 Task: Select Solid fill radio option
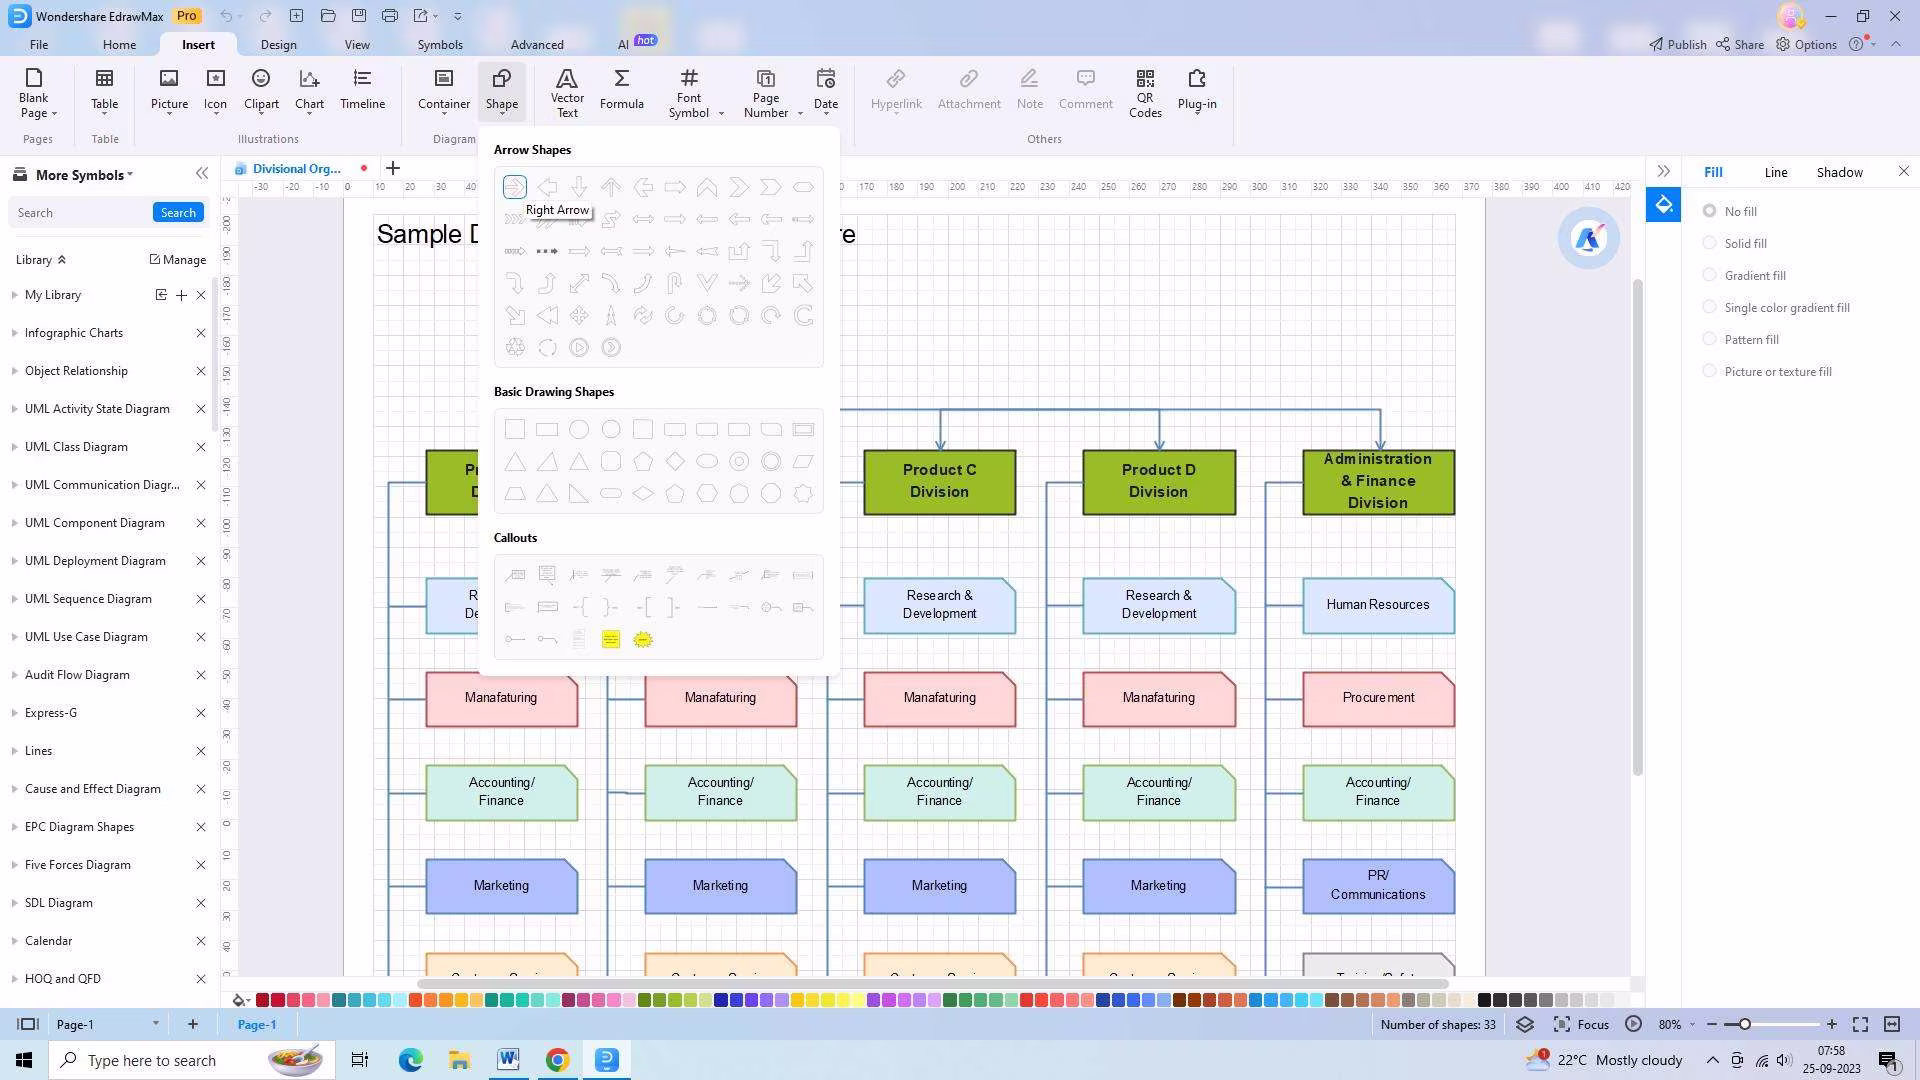coord(1710,243)
